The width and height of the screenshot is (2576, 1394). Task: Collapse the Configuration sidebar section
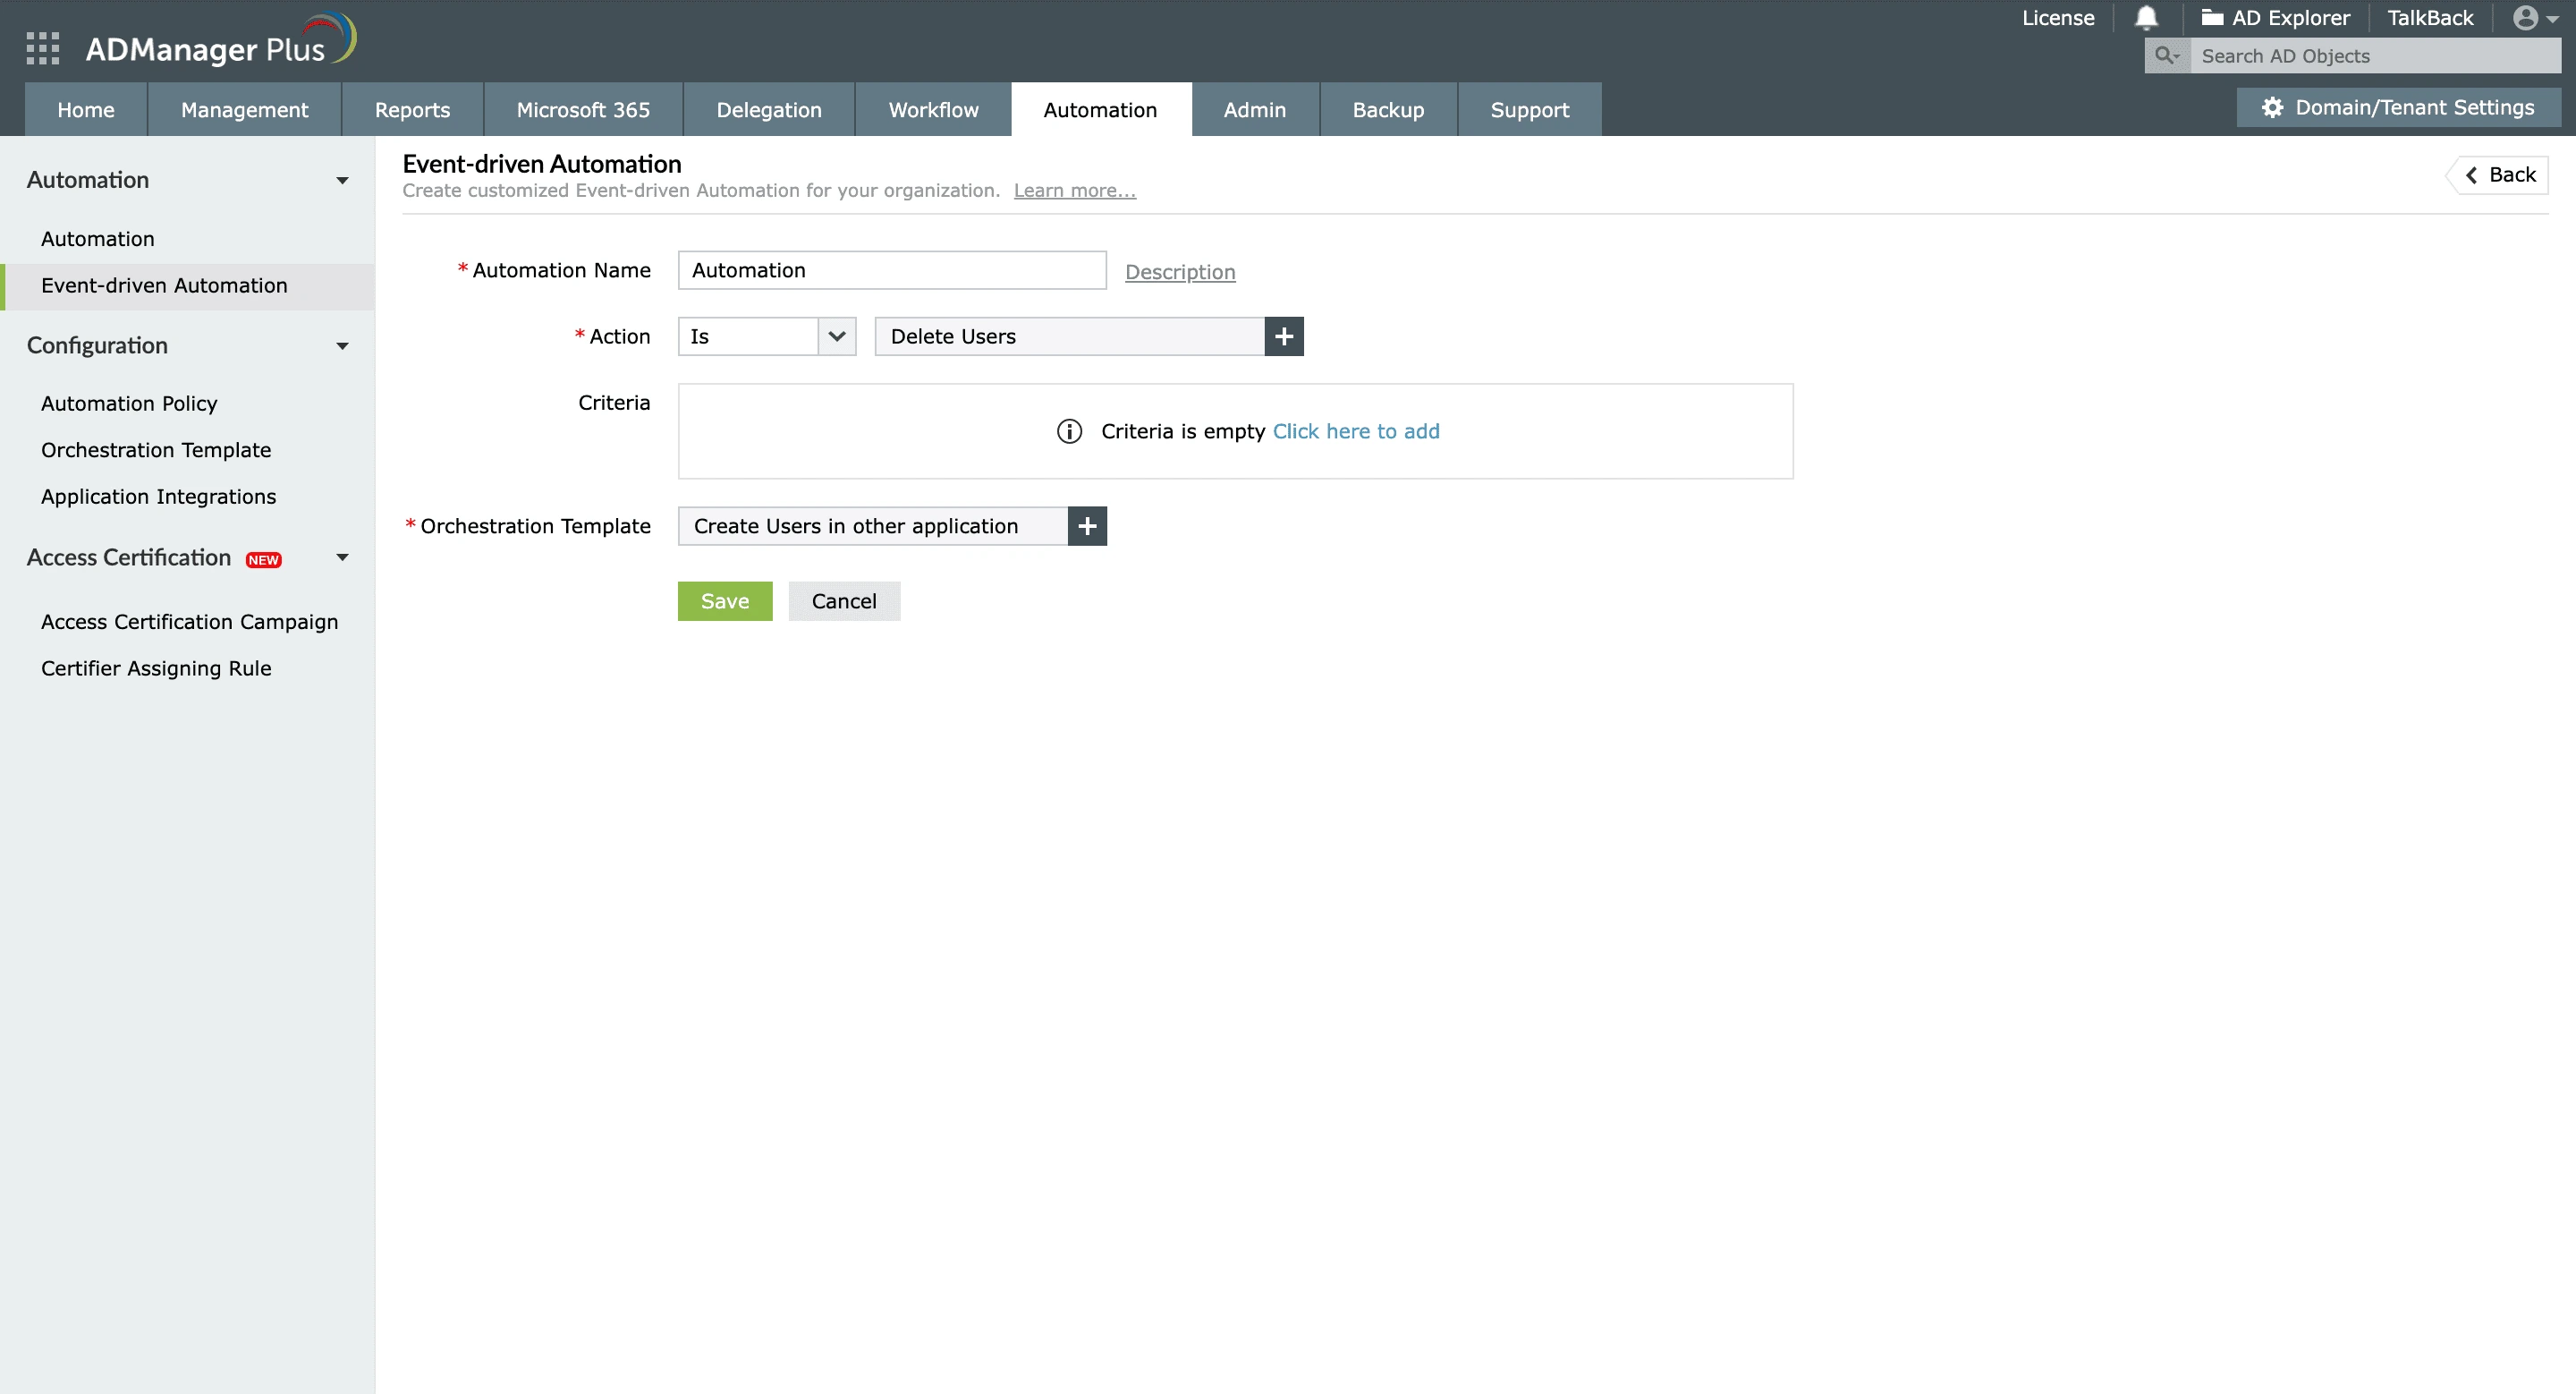[x=342, y=346]
